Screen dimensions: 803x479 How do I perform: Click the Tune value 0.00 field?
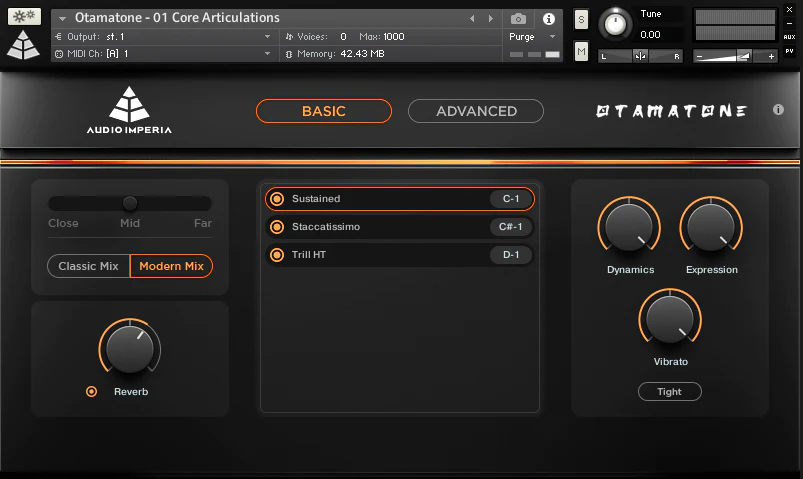(650, 34)
